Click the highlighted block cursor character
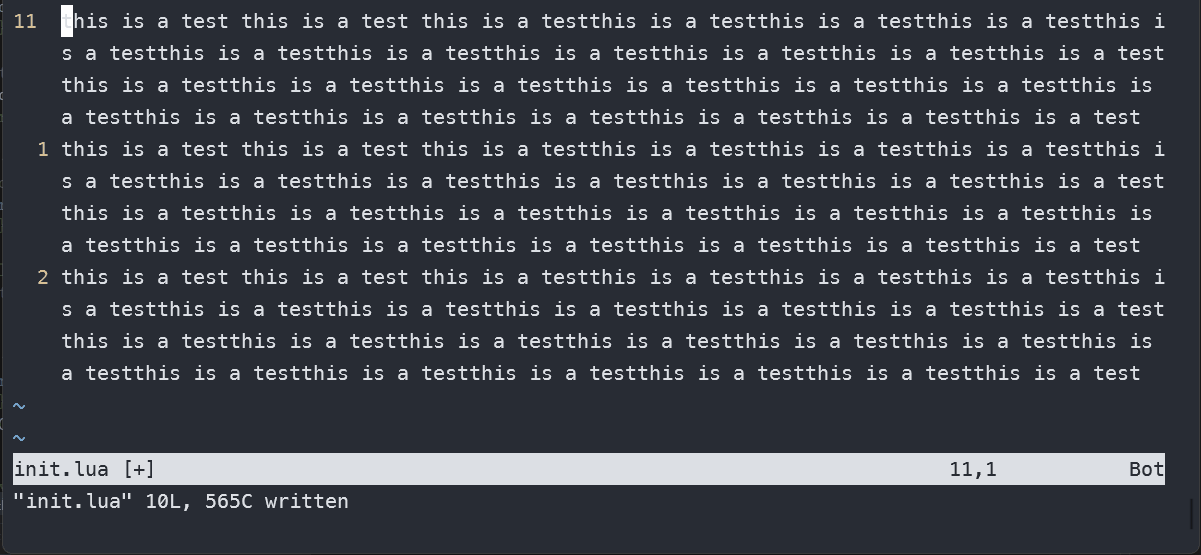1201x555 pixels. pyautogui.click(x=67, y=21)
